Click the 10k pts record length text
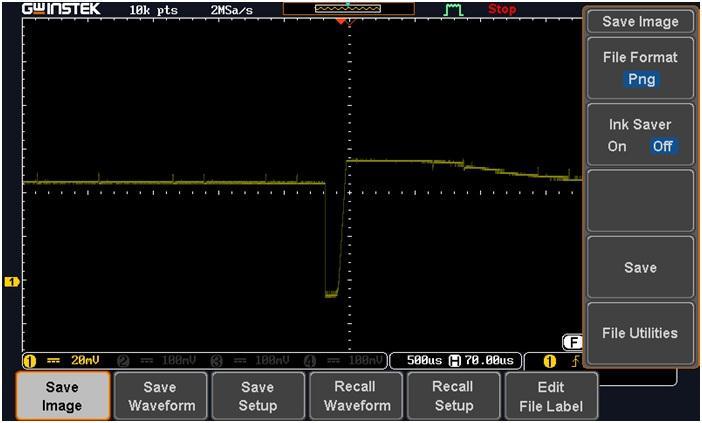The image size is (702, 423). coord(153,10)
